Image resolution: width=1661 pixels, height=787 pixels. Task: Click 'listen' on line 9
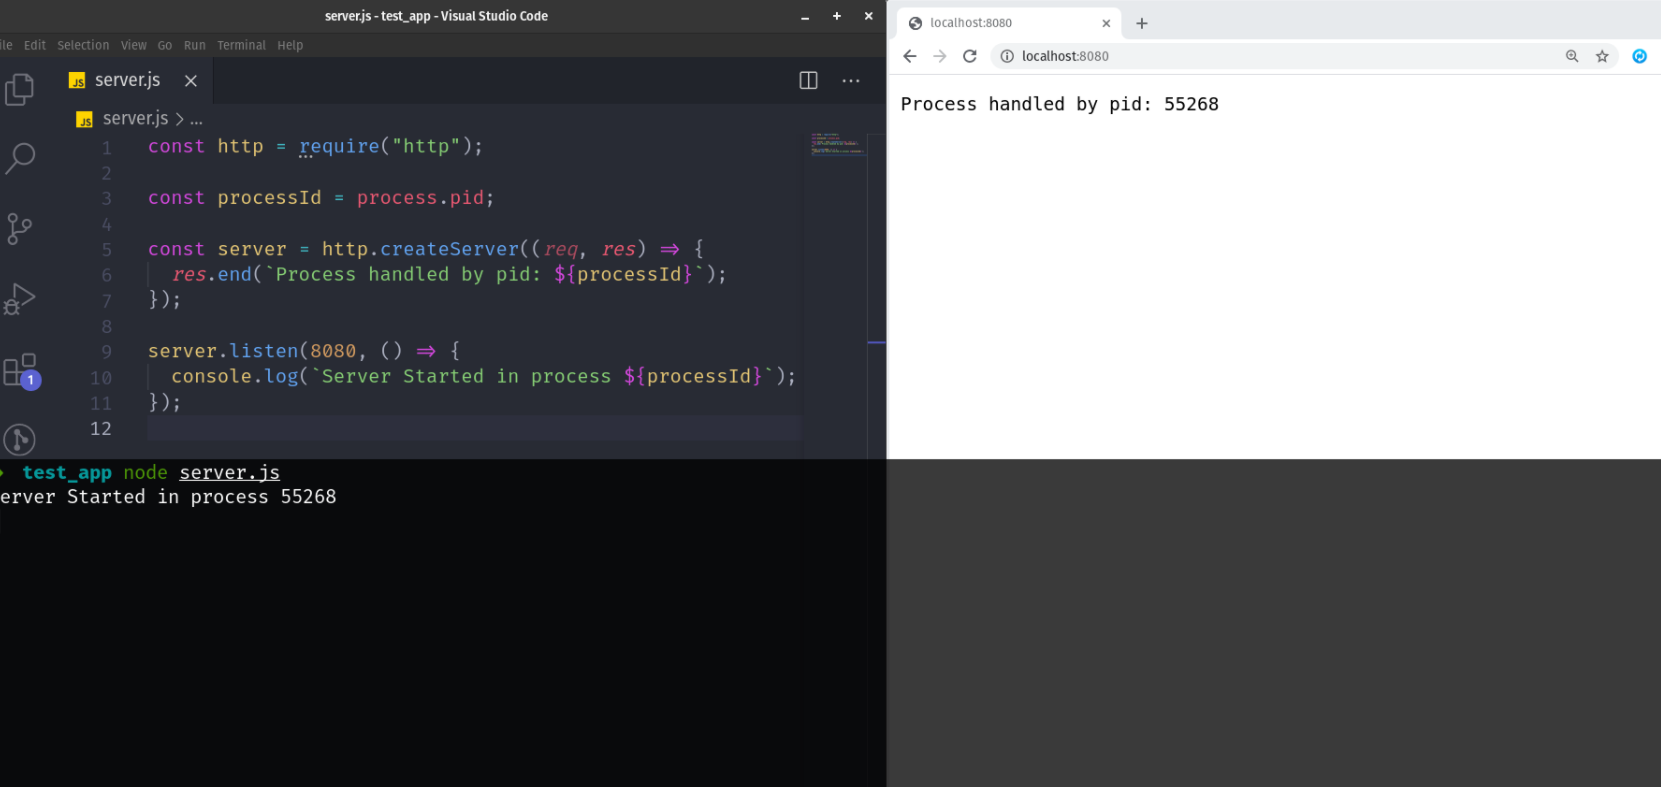(x=264, y=351)
